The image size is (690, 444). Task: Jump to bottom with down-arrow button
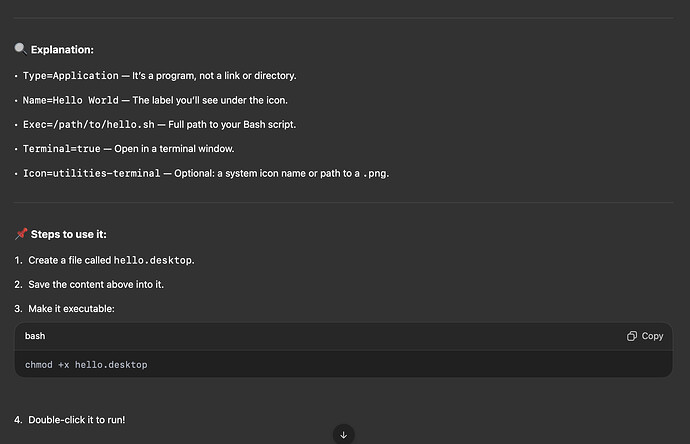pyautogui.click(x=344, y=435)
